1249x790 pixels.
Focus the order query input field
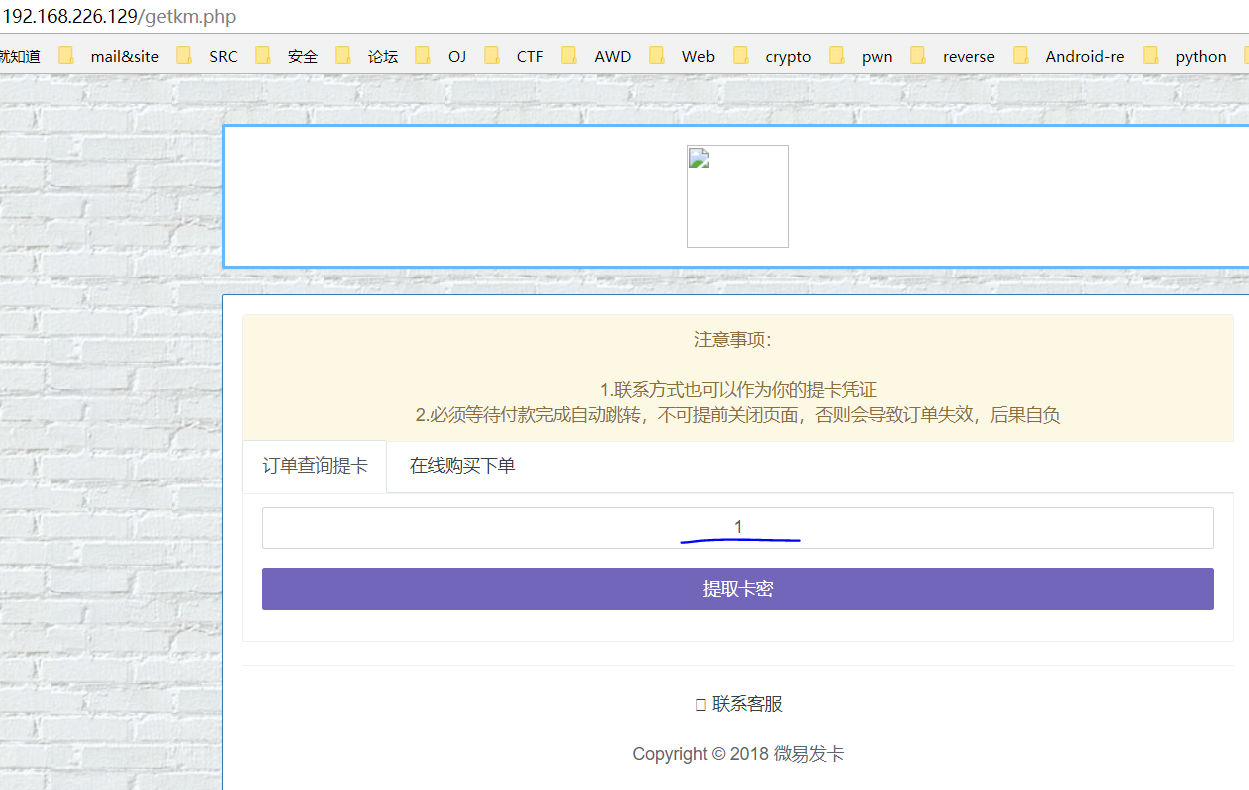pyautogui.click(x=737, y=528)
